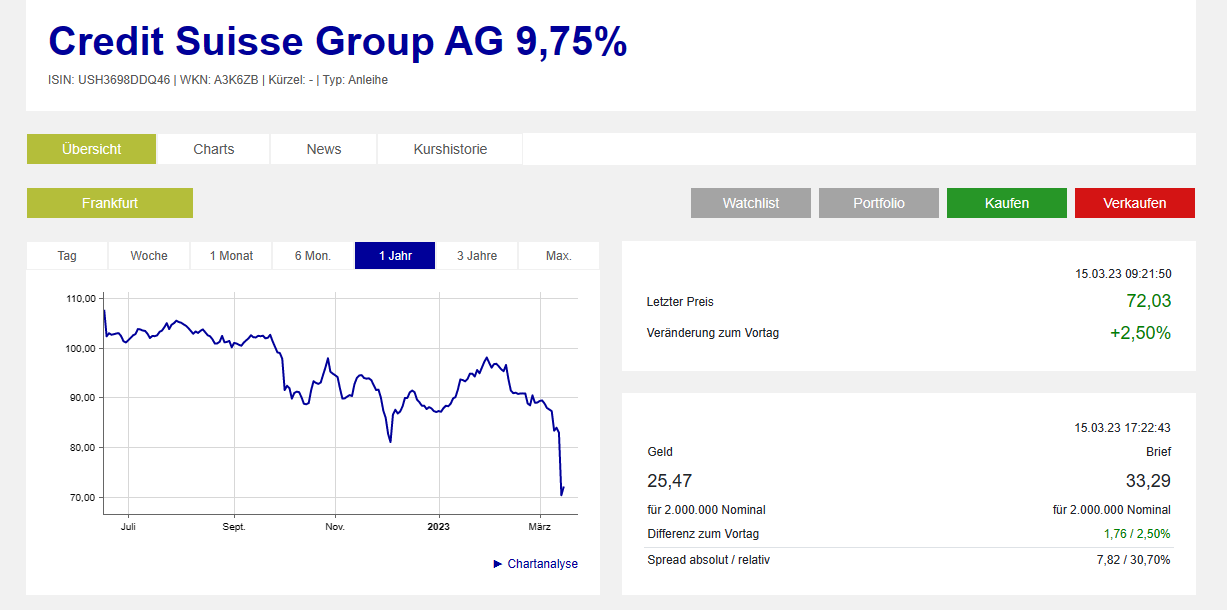Show the 1 Monat chart range
The height and width of the screenshot is (610, 1227).
[x=231, y=256]
